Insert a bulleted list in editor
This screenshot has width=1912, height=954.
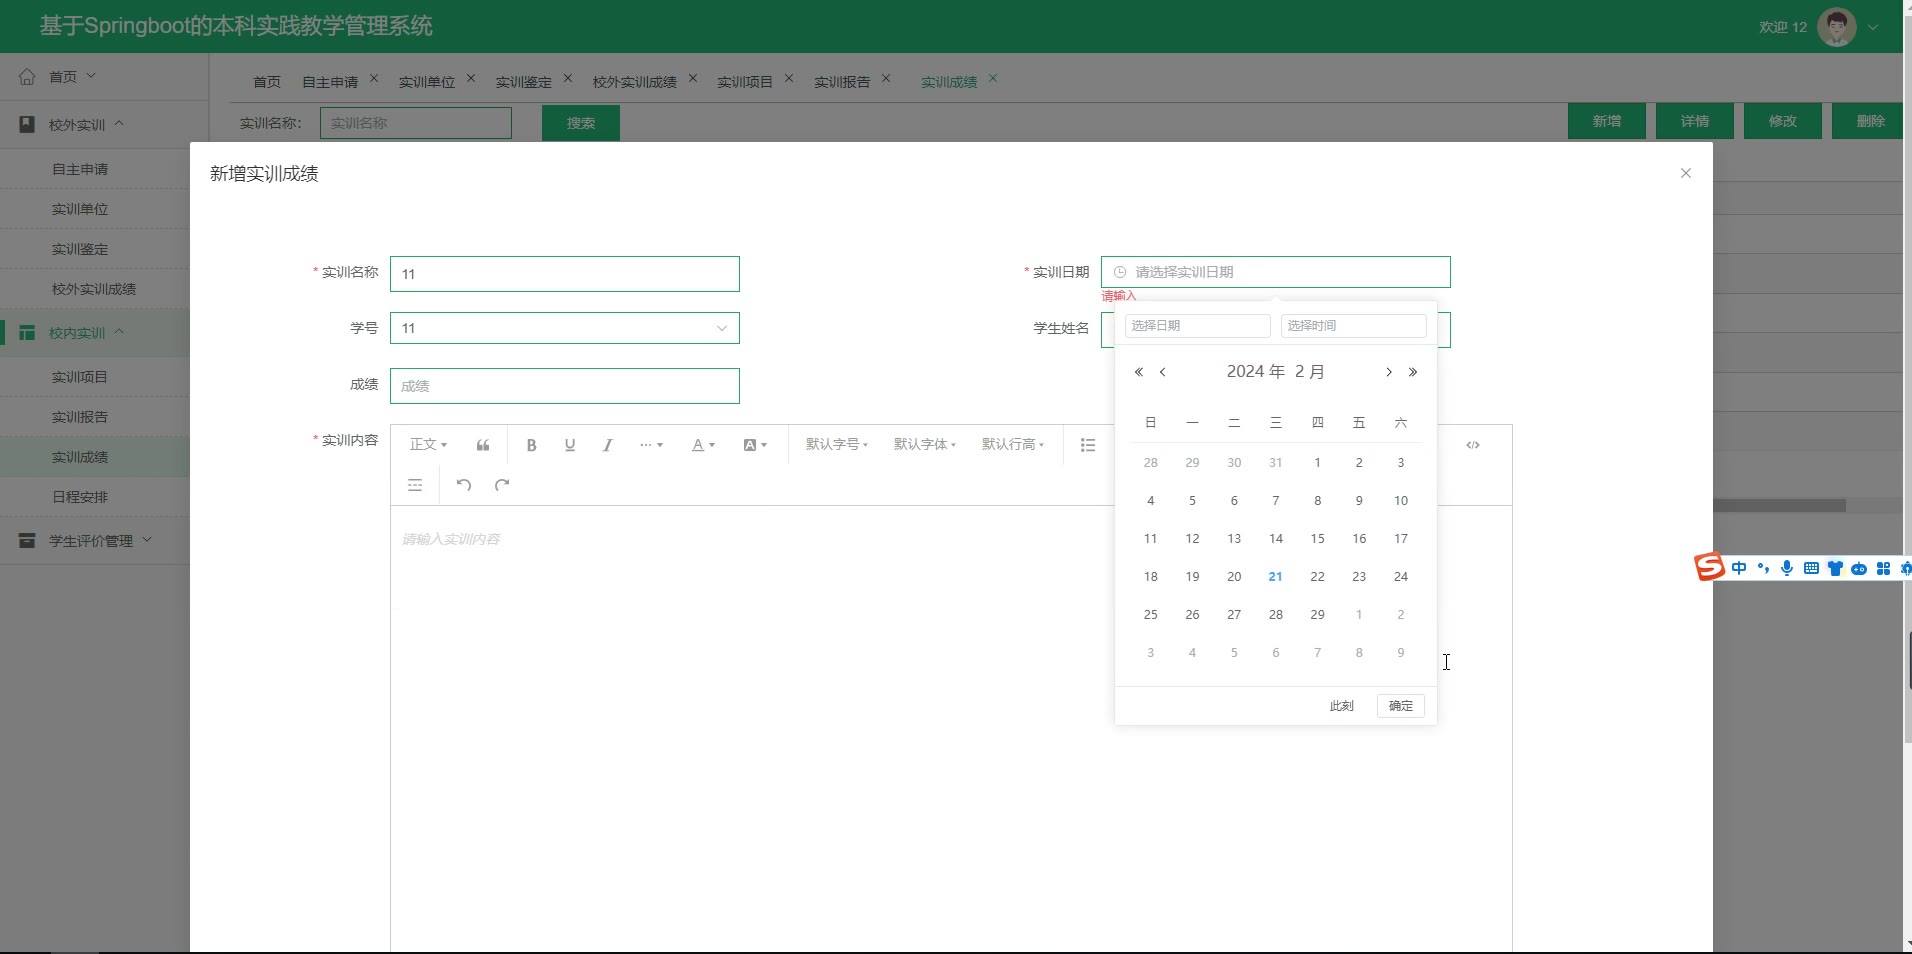(1088, 445)
